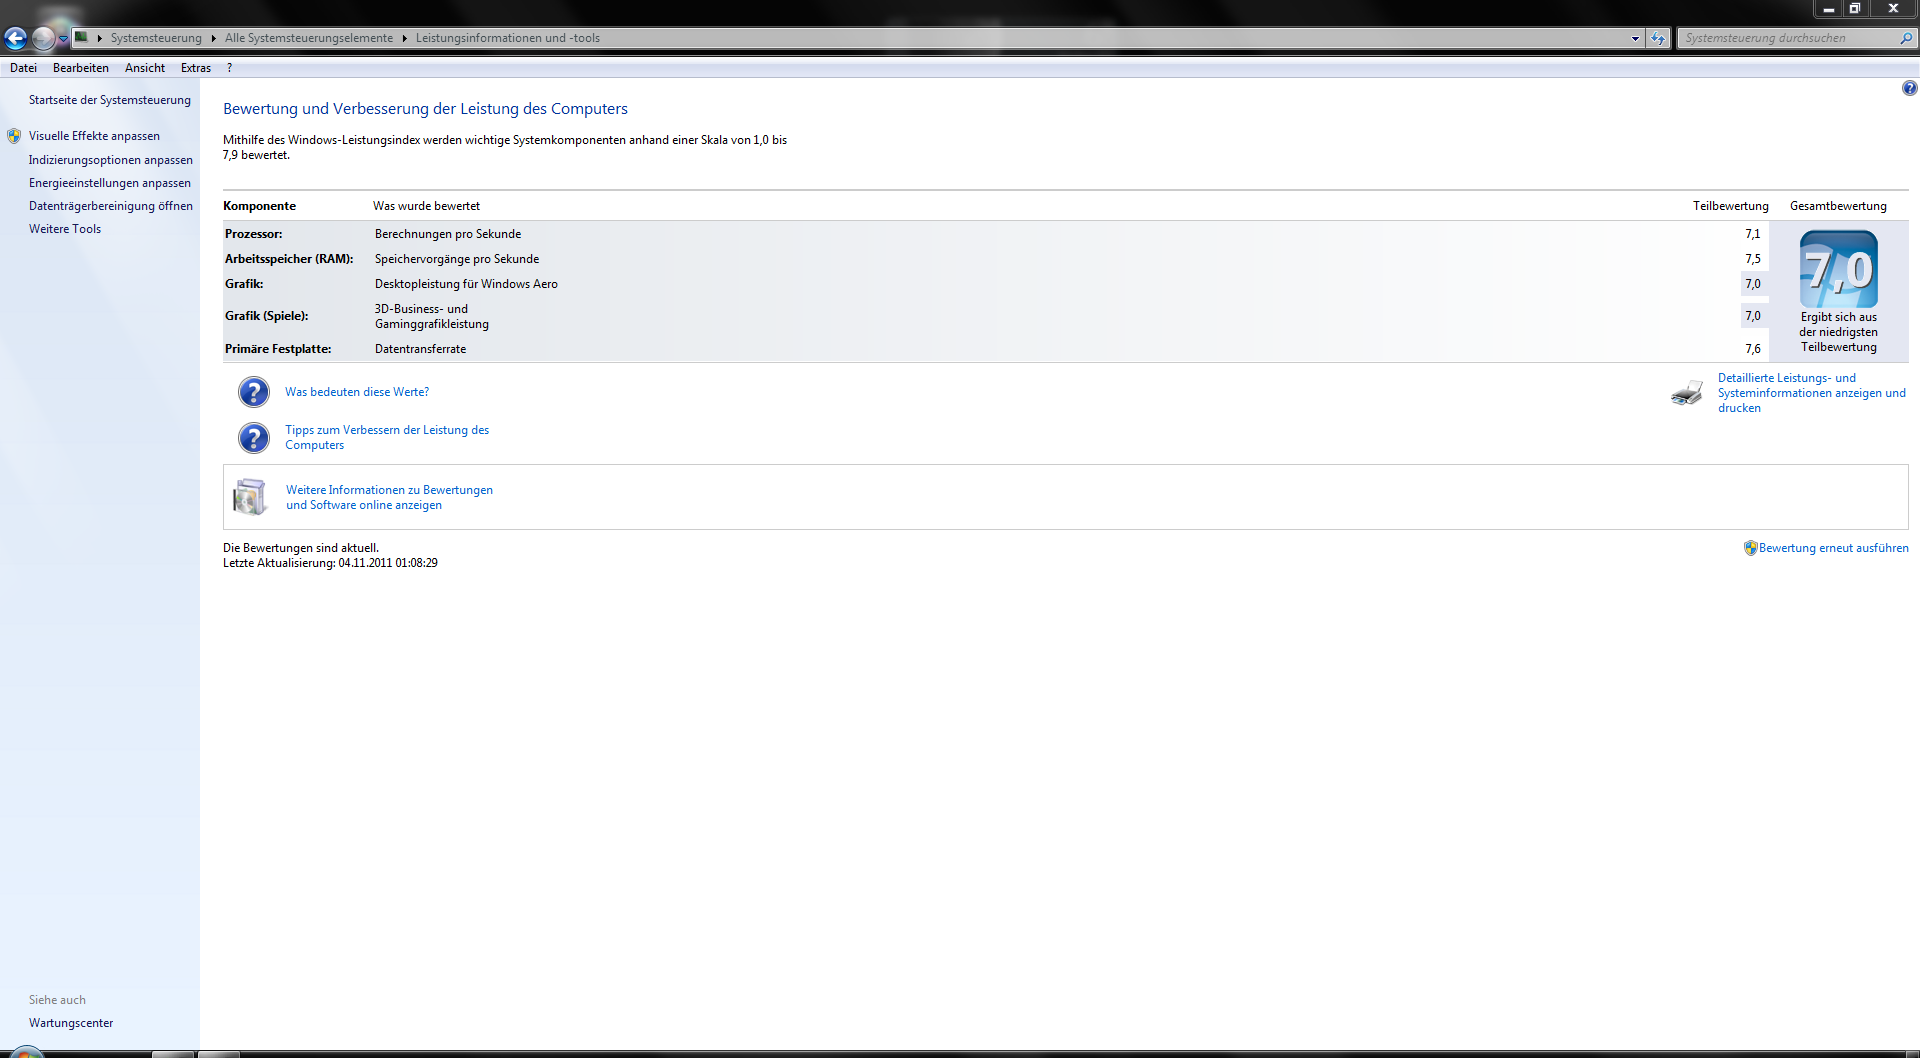The image size is (1920, 1058).
Task: Click the Prozessor score 7,1
Action: tap(1753, 234)
